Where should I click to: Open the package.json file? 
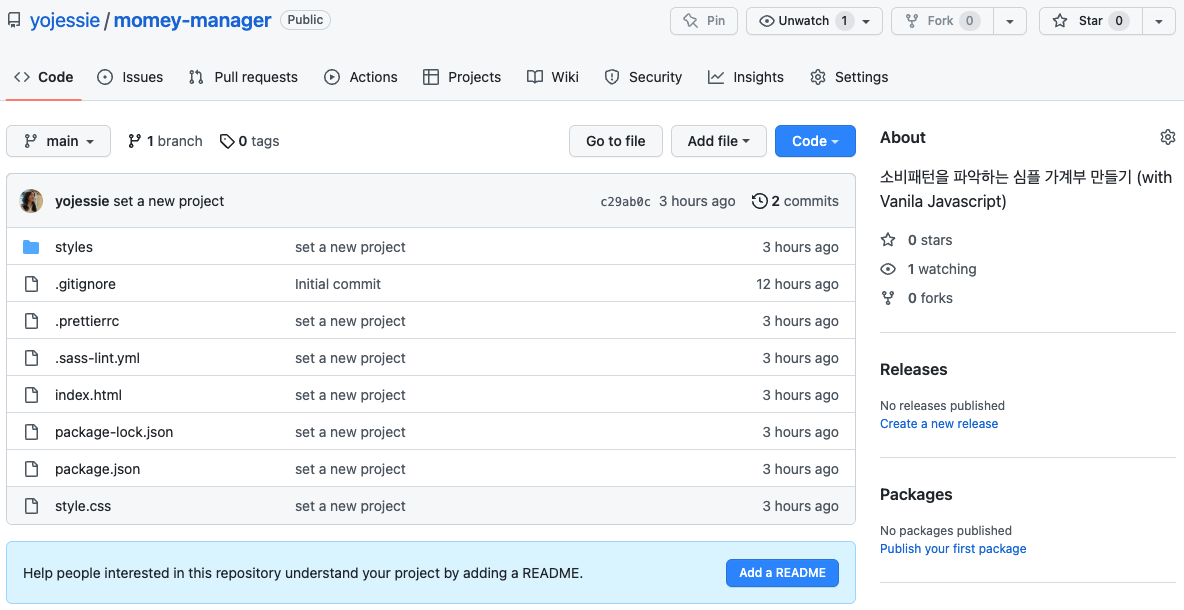(x=97, y=469)
